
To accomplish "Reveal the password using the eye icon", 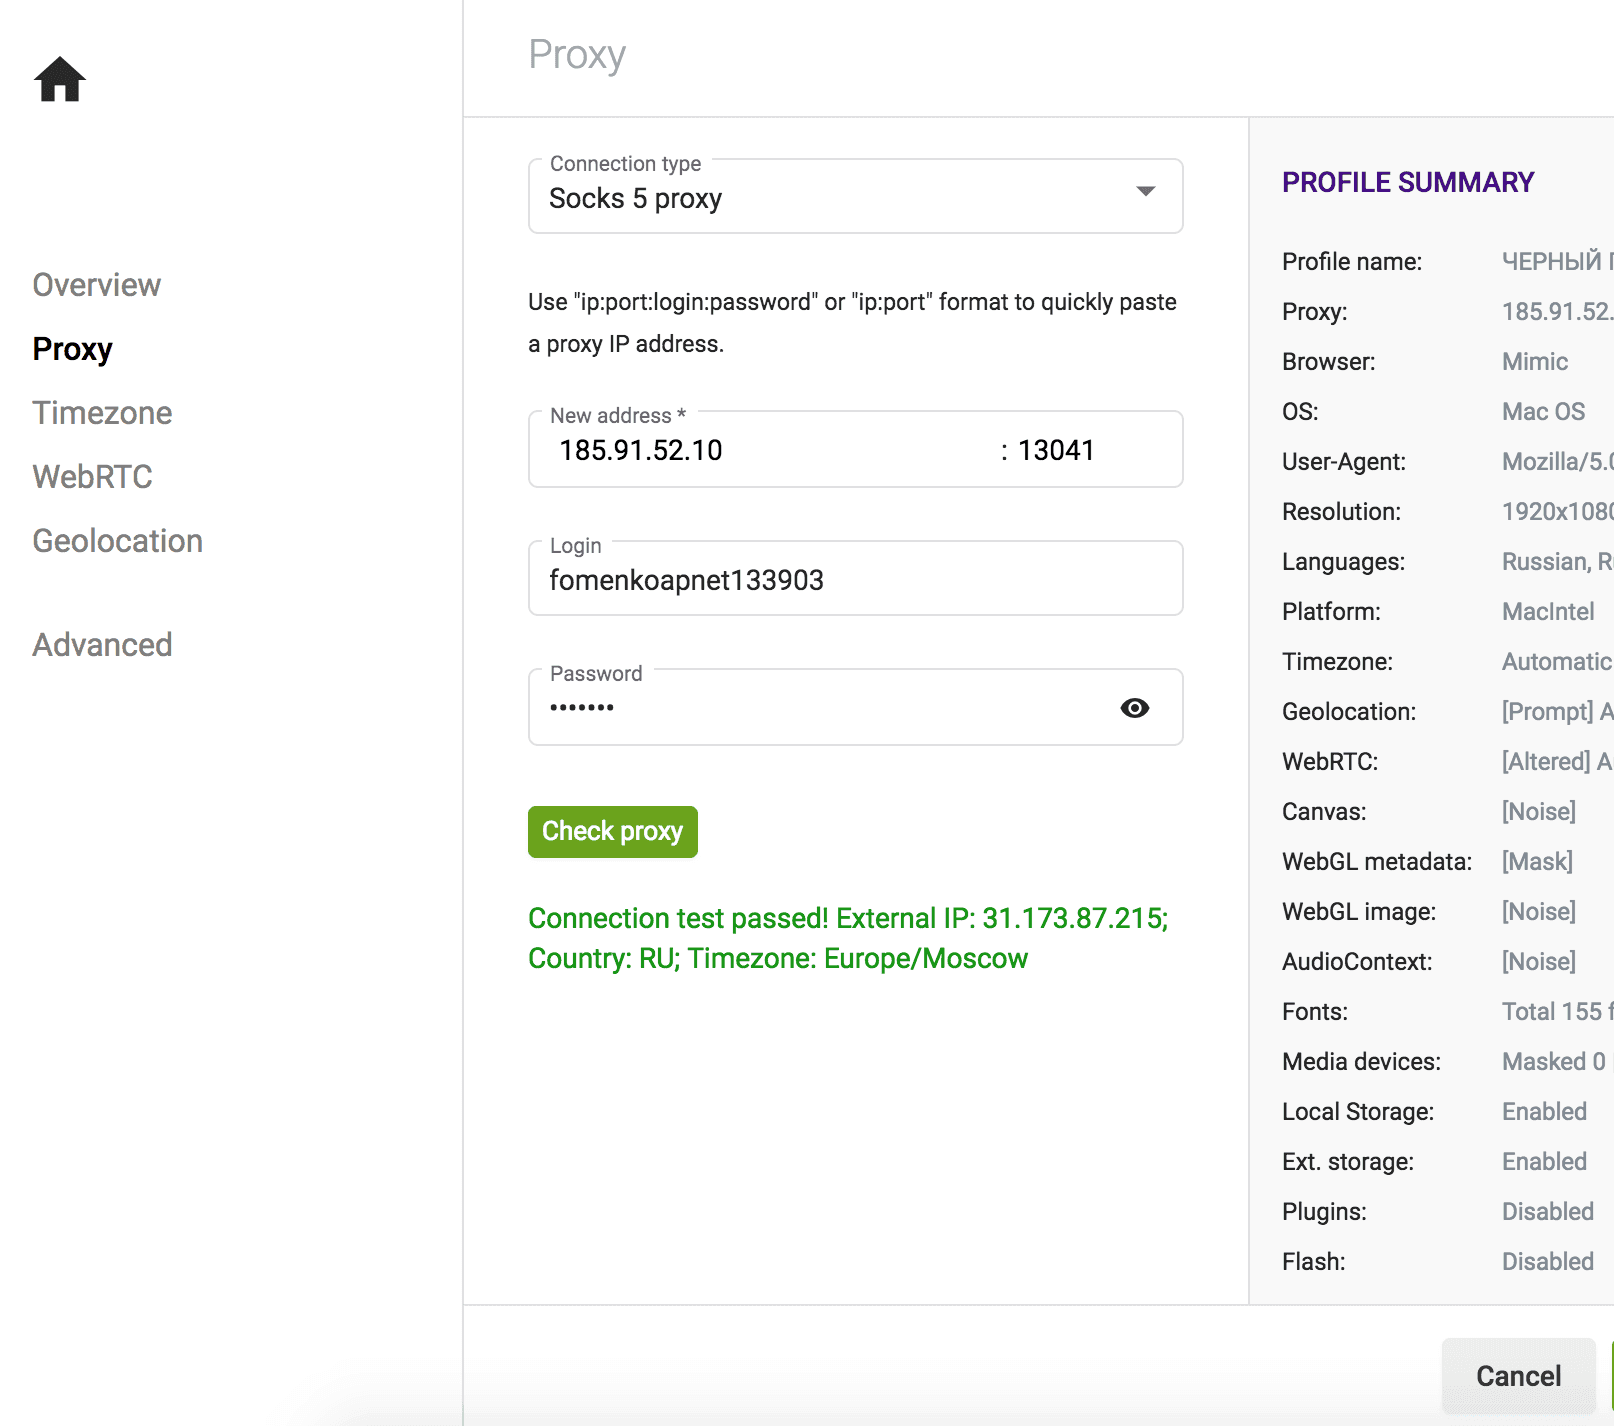I will tap(1135, 707).
